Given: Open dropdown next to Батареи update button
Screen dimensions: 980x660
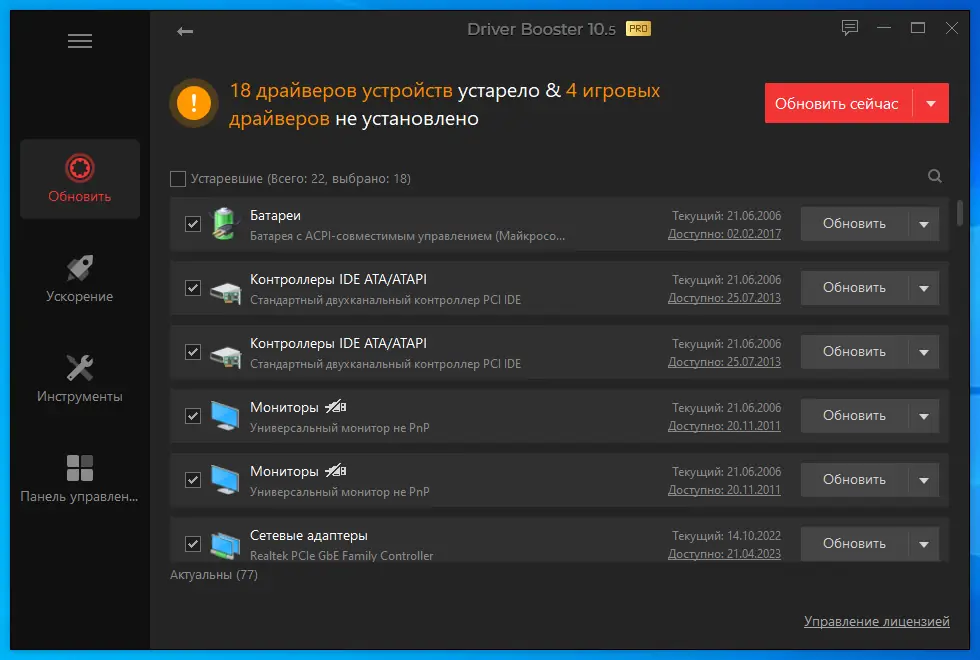Looking at the screenshot, I should 924,224.
